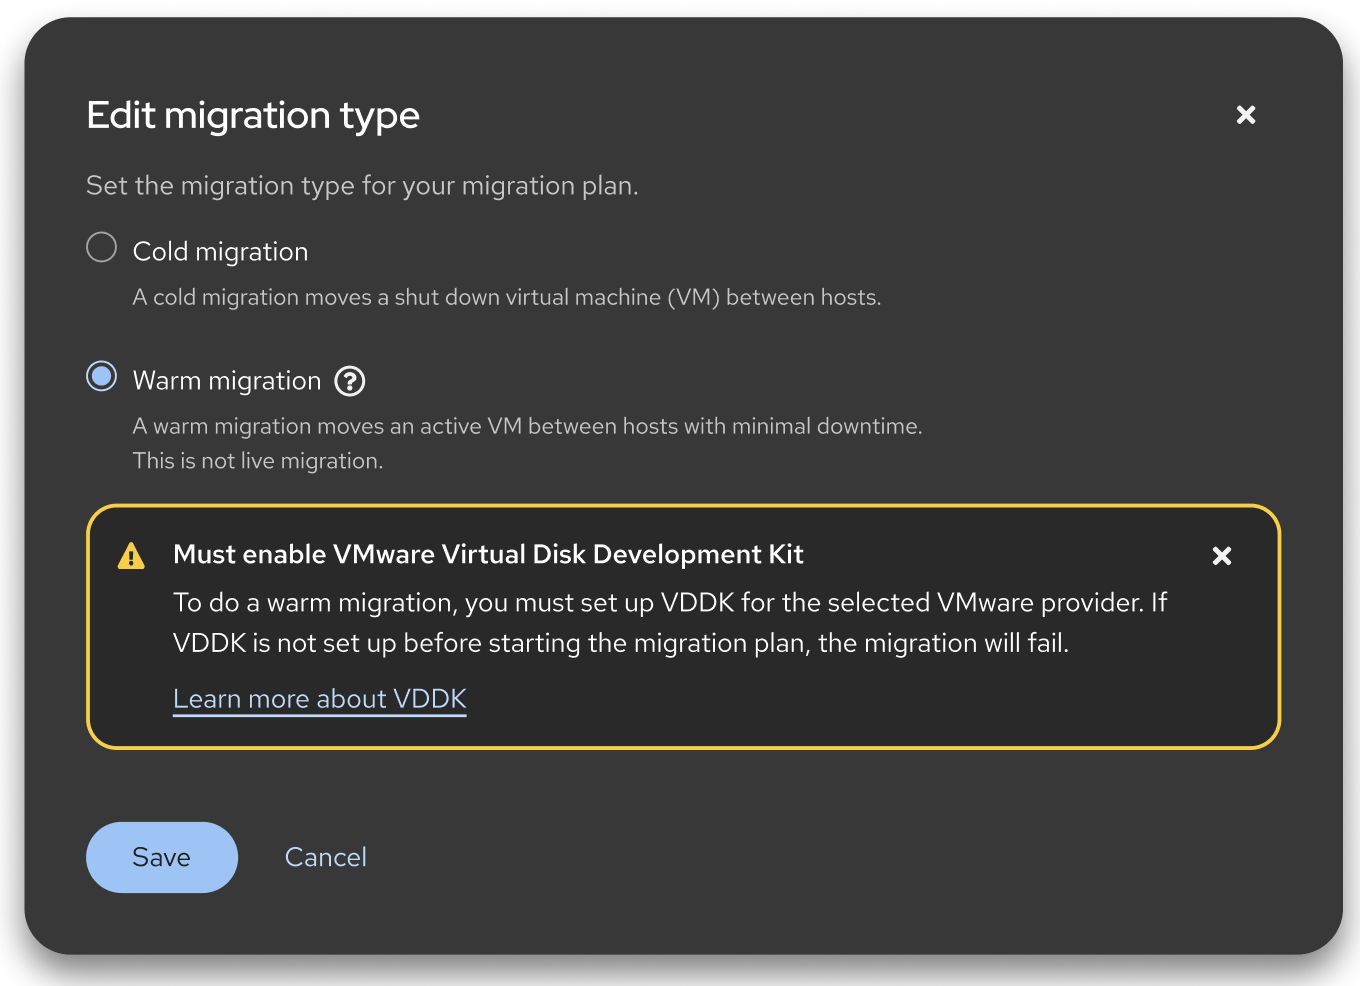This screenshot has width=1360, height=986.
Task: Open the Learn more about VDDK link
Action: point(320,699)
